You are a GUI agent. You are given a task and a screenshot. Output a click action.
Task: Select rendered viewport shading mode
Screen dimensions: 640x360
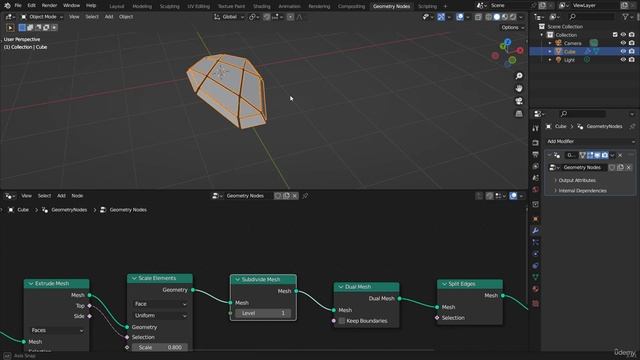point(513,17)
